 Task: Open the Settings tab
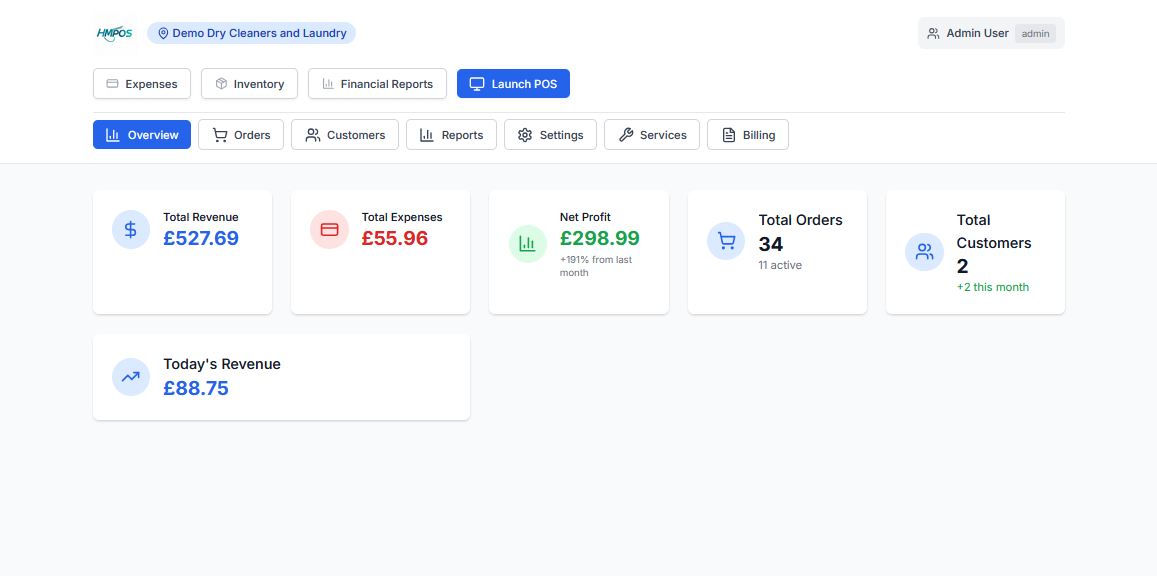(550, 134)
